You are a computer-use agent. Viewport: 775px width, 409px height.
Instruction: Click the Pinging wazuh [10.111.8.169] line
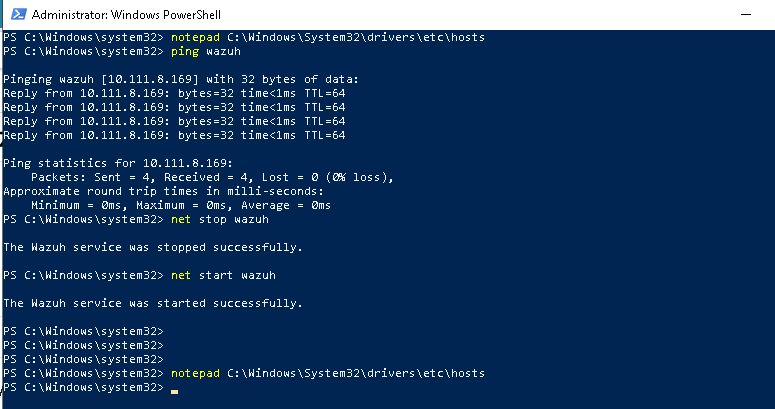(181, 79)
